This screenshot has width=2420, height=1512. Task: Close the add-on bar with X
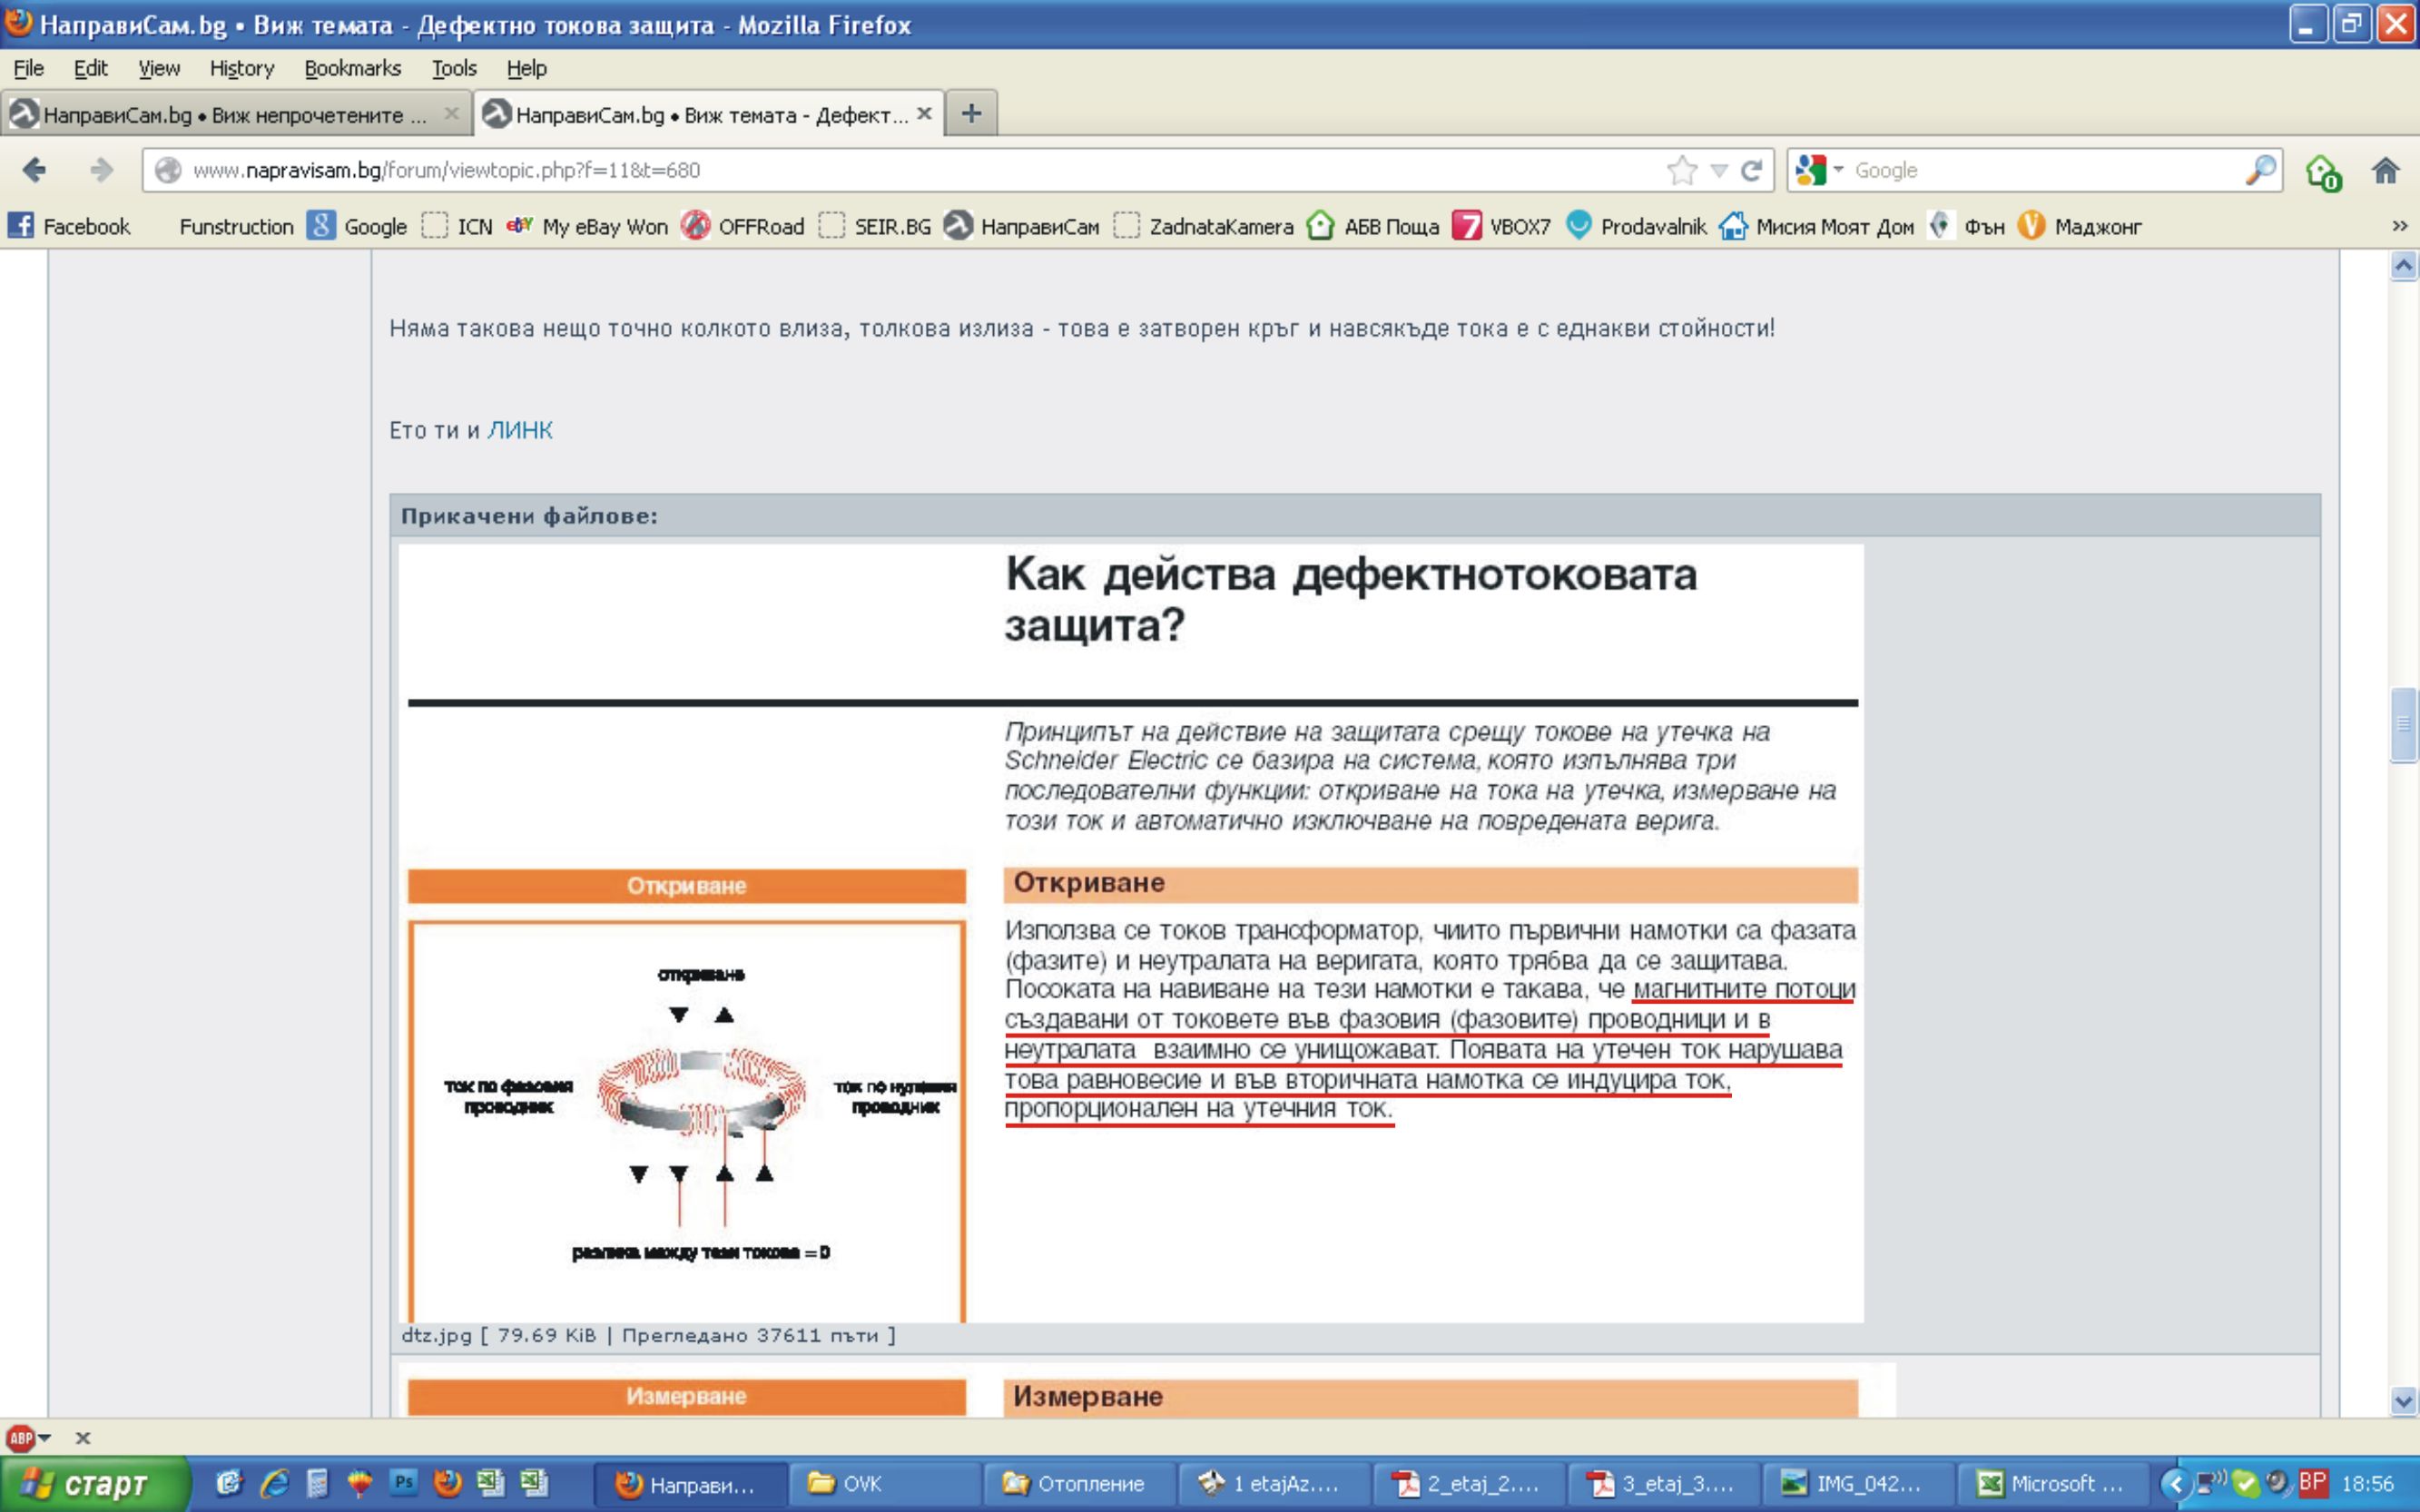pos(83,1438)
